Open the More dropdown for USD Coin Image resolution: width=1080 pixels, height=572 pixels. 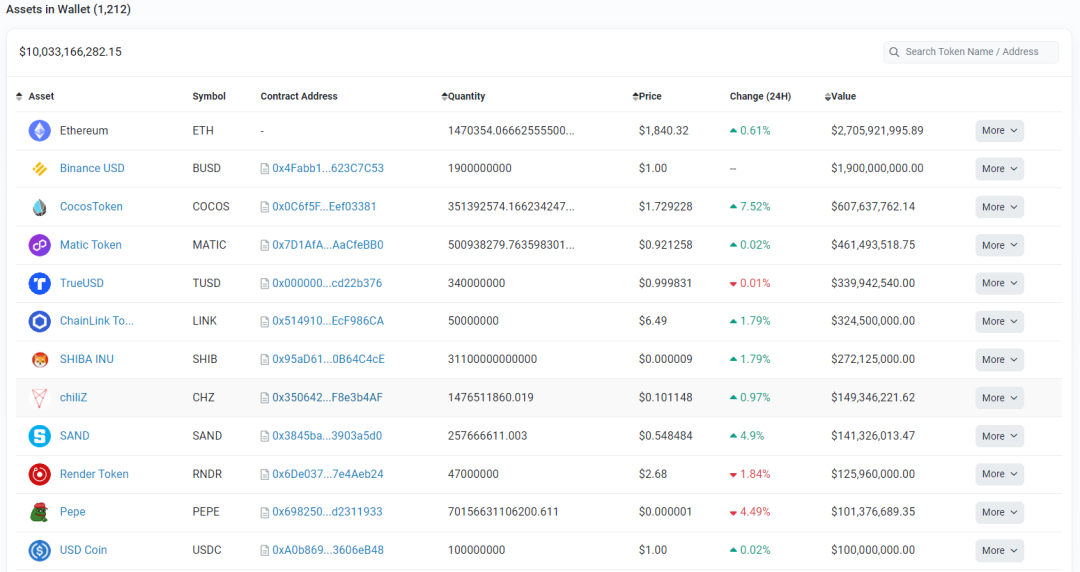(999, 551)
